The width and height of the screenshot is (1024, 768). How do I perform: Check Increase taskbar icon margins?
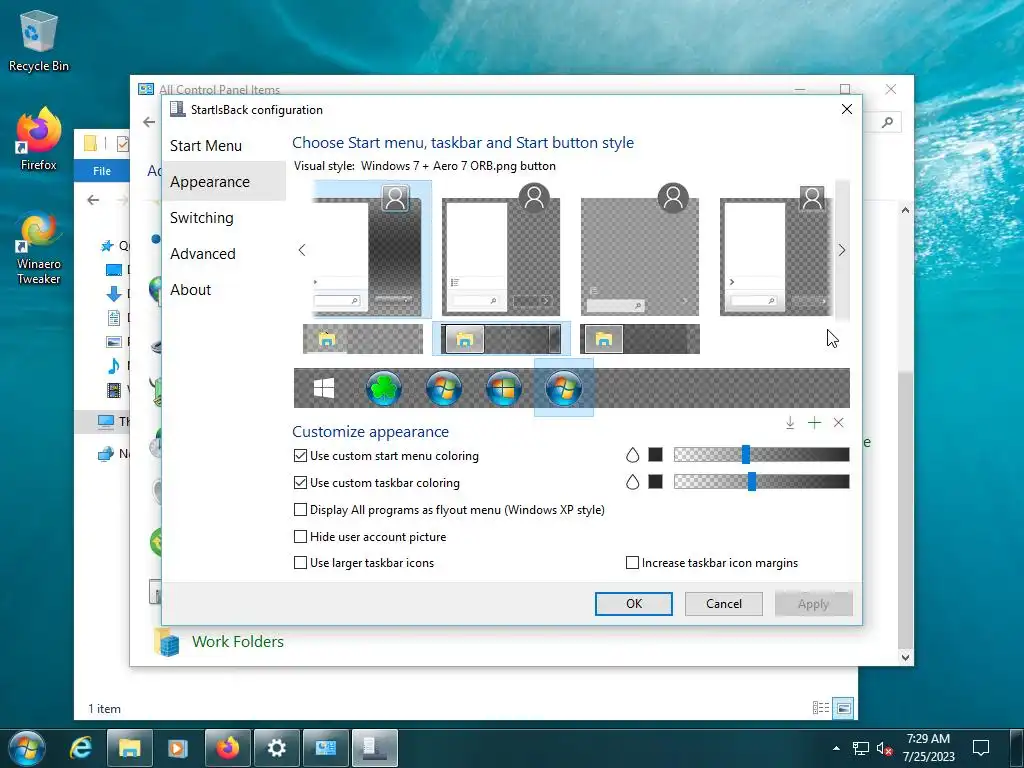[x=632, y=563]
